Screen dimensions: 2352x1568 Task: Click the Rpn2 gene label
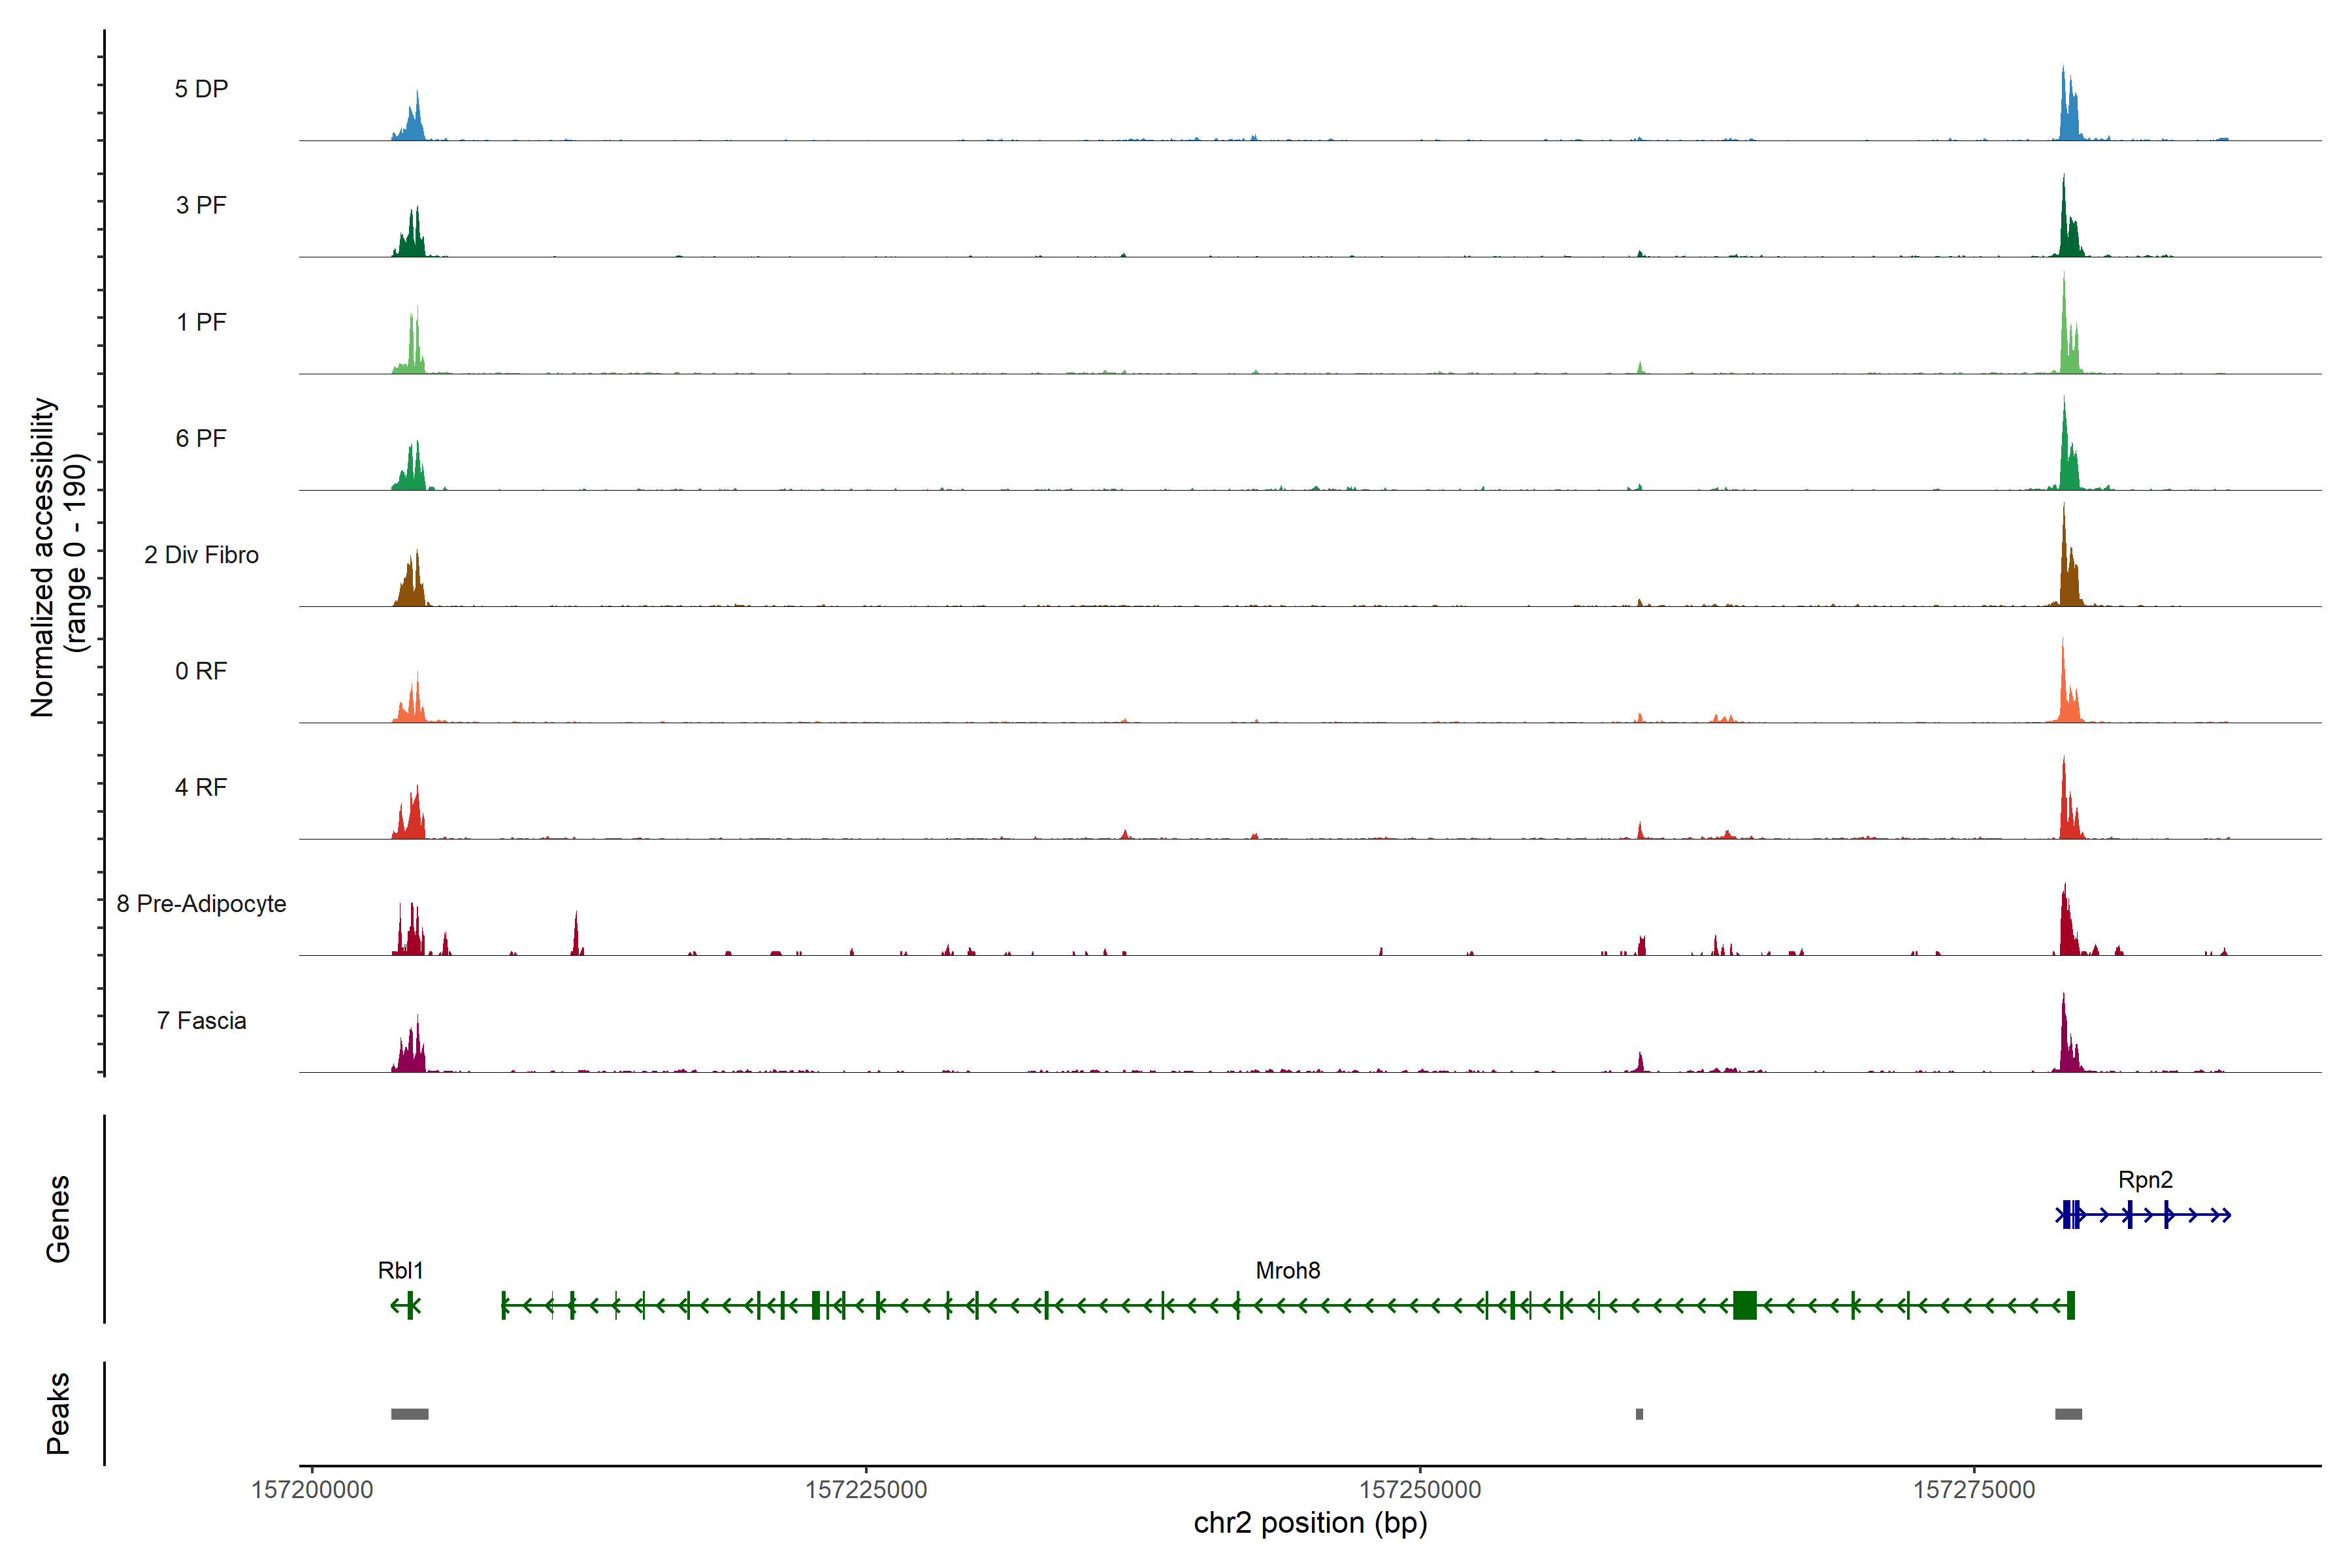pyautogui.click(x=2145, y=1180)
